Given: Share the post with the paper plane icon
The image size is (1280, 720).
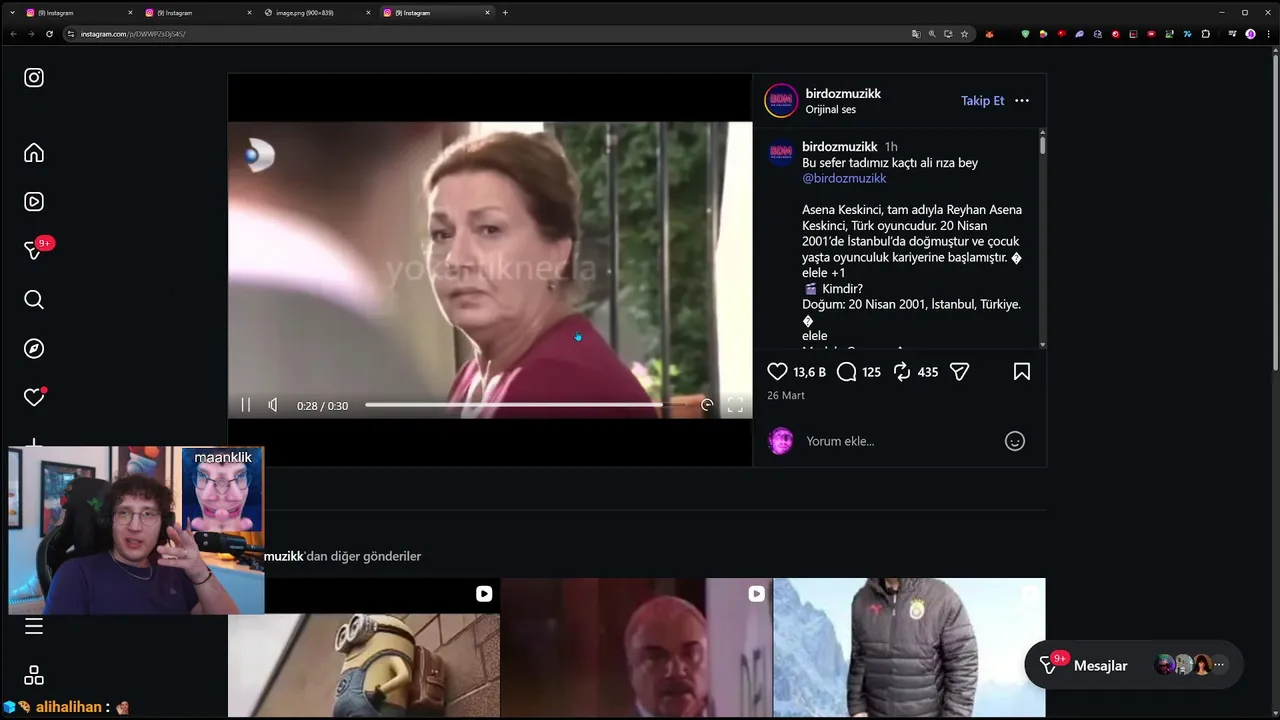Looking at the screenshot, I should 960,372.
